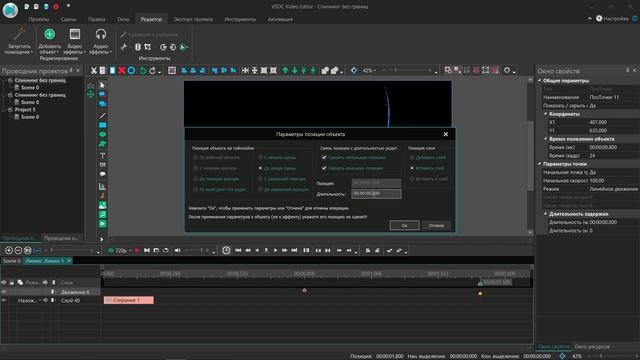Select radio 'До указанной позиции'
Image resolution: width=640 pixels, height=360 pixels.
click(260, 189)
